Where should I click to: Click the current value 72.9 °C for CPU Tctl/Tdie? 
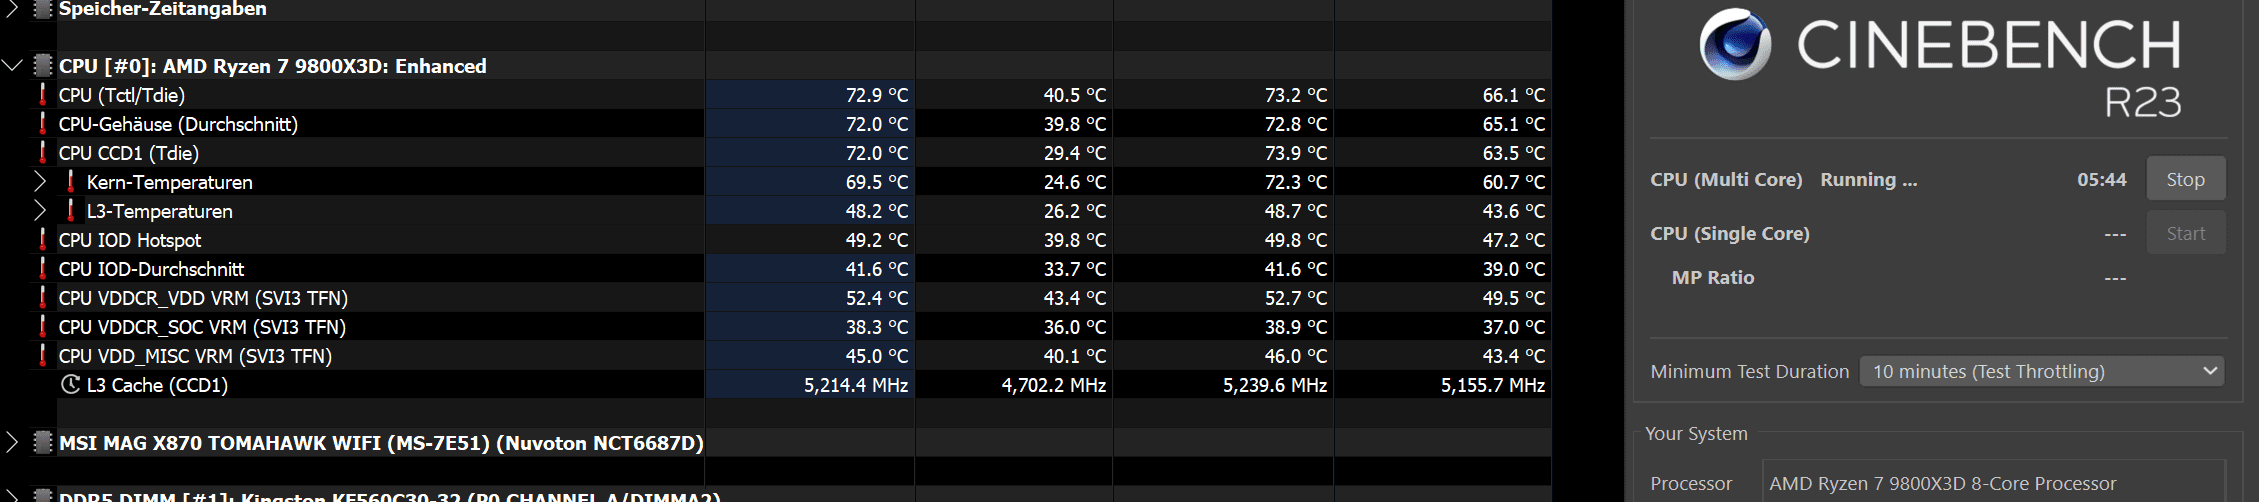876,95
